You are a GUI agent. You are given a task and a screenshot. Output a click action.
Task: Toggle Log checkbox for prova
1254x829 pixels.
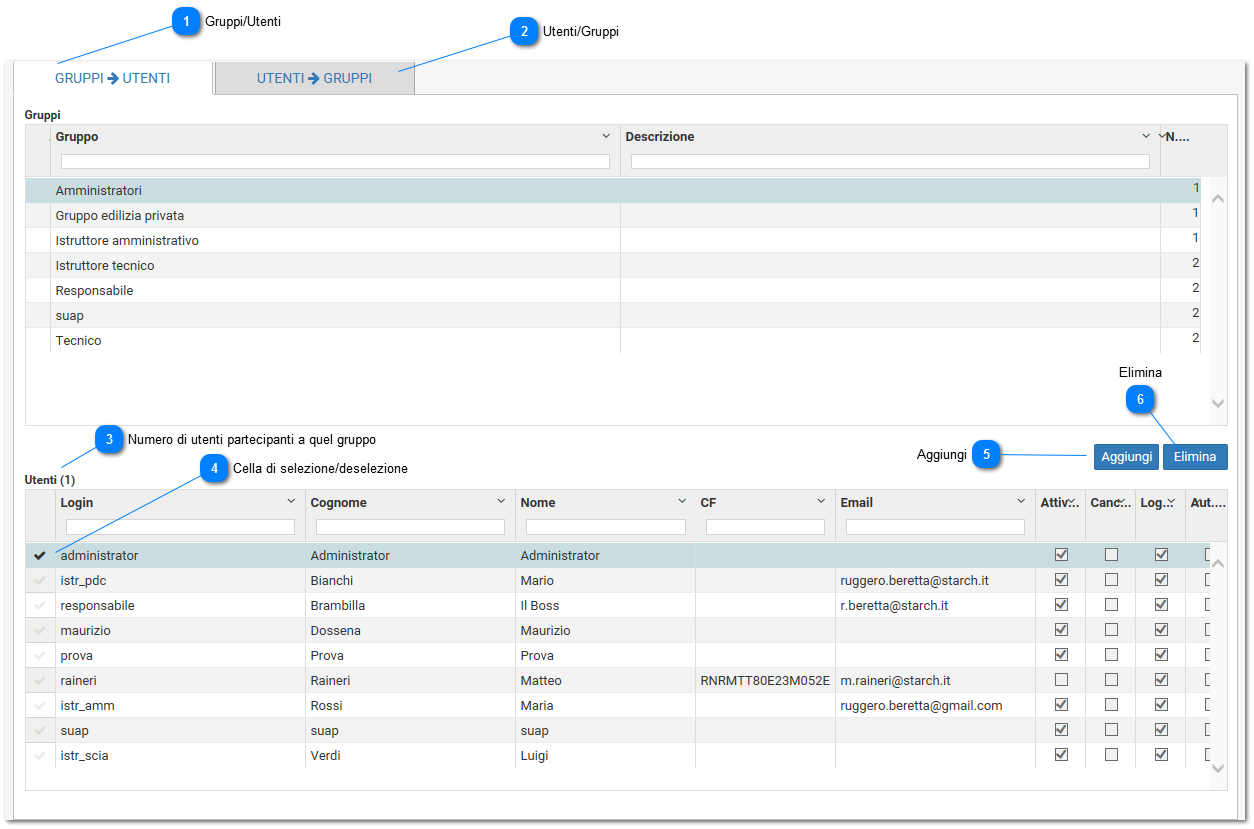[1161, 654]
